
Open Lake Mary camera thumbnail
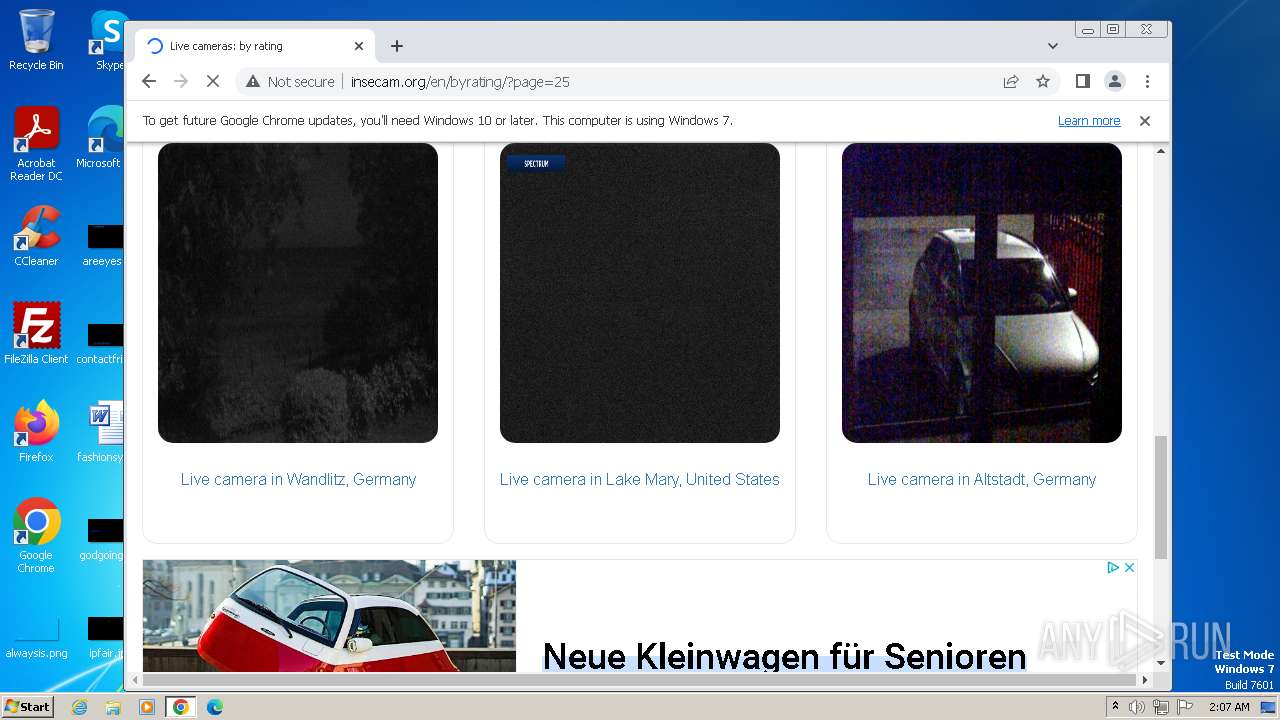640,293
